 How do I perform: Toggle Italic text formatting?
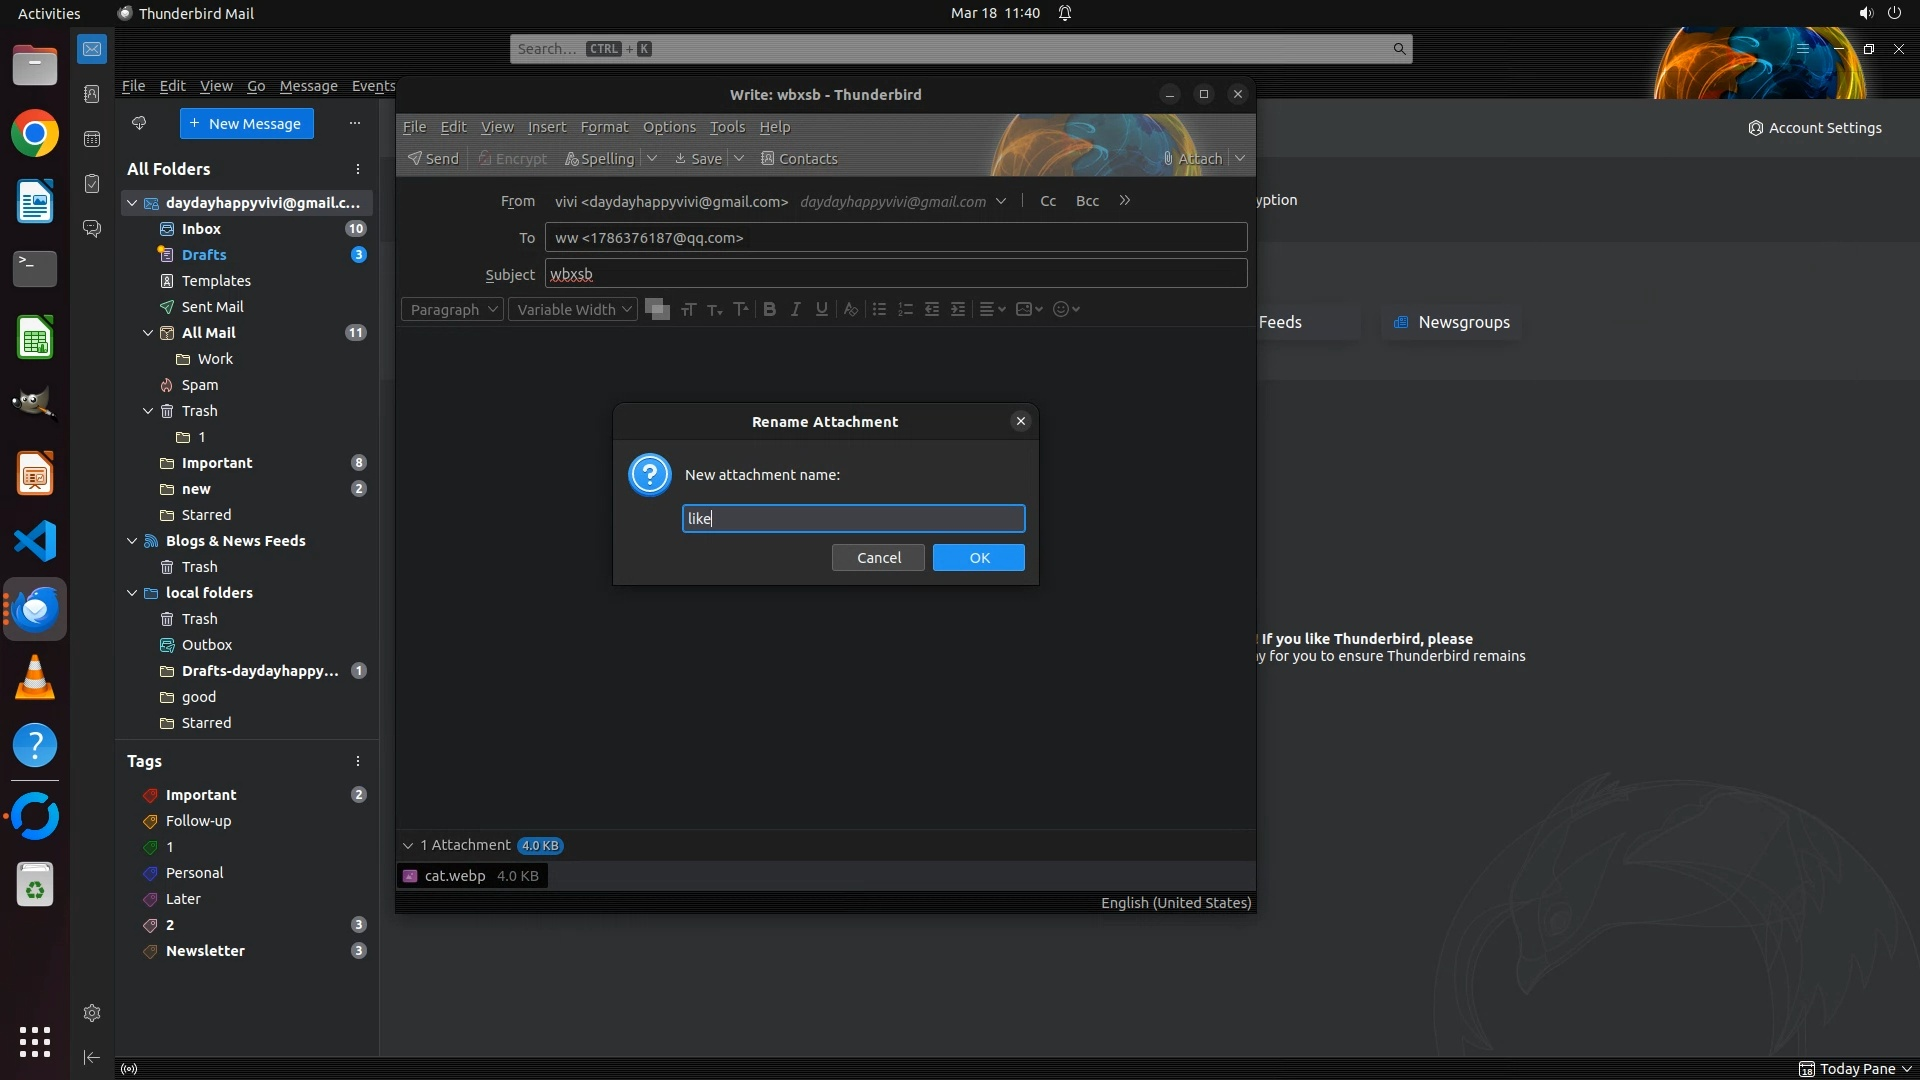[795, 309]
